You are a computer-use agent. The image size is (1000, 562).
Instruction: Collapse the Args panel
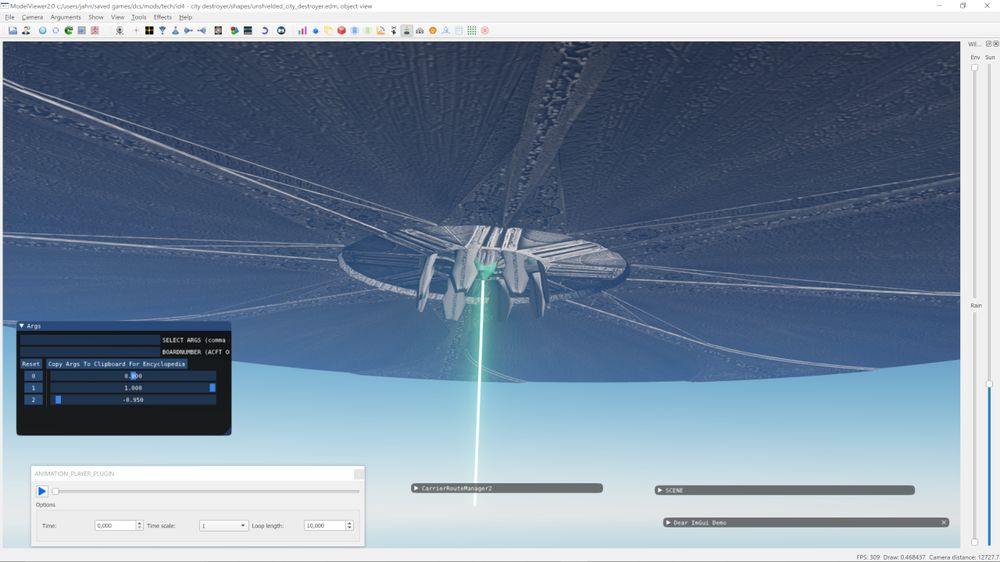click(22, 326)
